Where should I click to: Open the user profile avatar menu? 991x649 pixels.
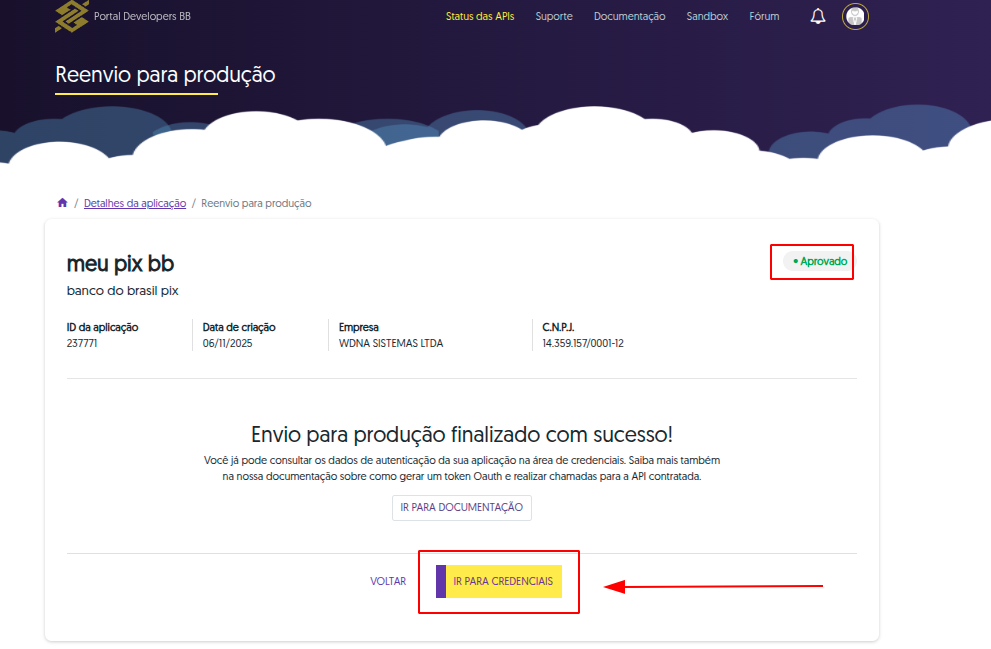click(x=855, y=16)
